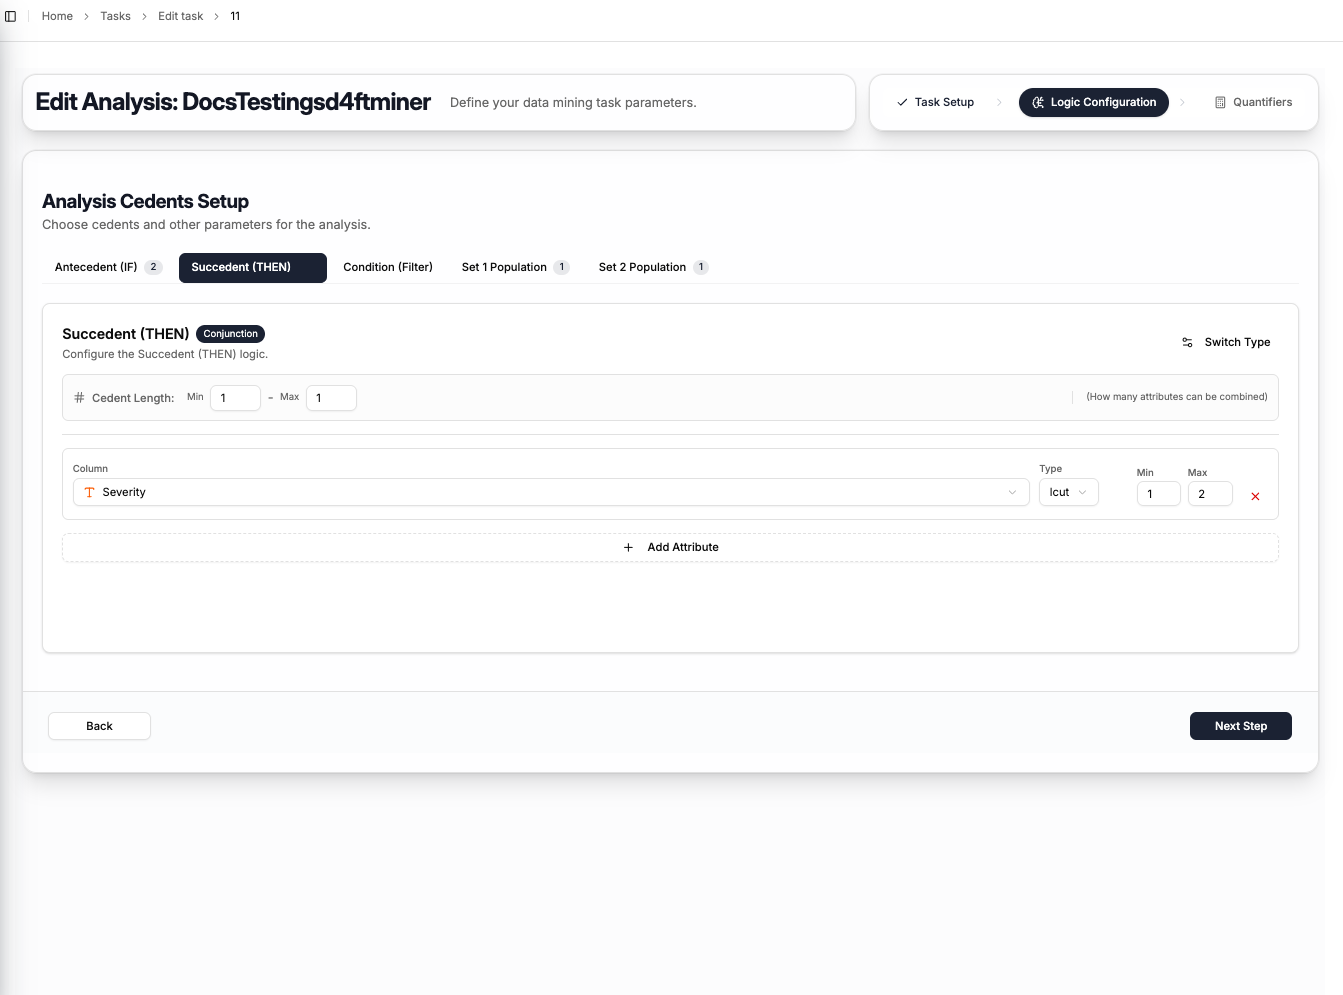This screenshot has width=1343, height=995.
Task: Click the red X remove attribute icon
Action: [1255, 496]
